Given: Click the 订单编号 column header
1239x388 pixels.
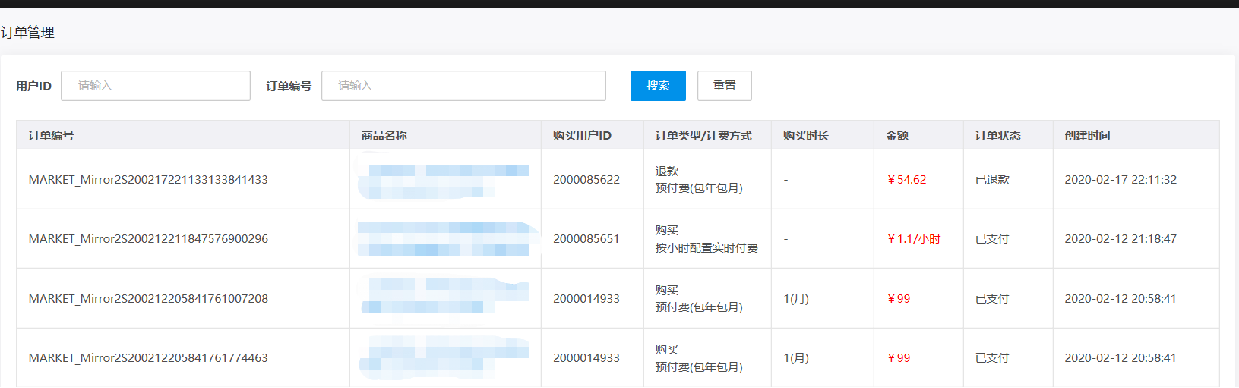Looking at the screenshot, I should [51, 135].
